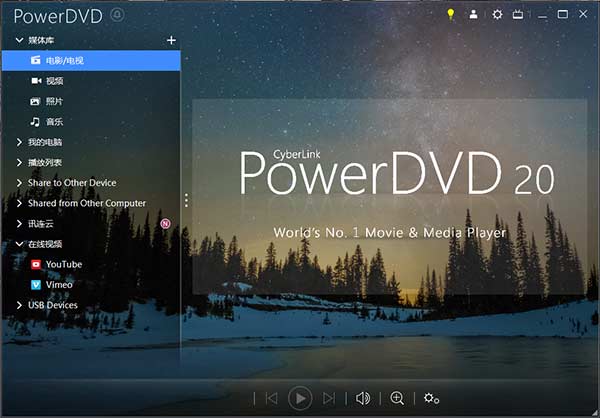Skip to next track
This screenshot has height=418, width=600.
(x=329, y=398)
